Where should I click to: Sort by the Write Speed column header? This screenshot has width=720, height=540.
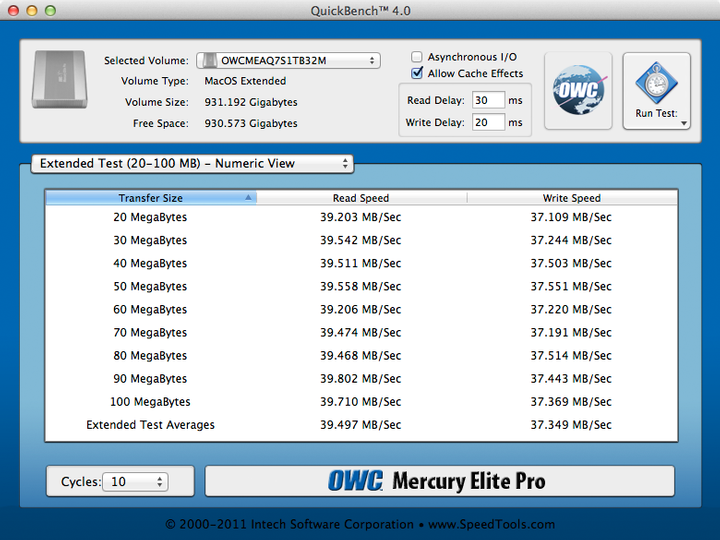[571, 198]
